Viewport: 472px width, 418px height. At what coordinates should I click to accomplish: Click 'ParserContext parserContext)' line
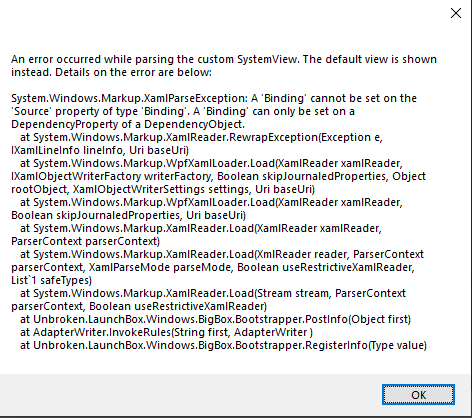(x=85, y=241)
